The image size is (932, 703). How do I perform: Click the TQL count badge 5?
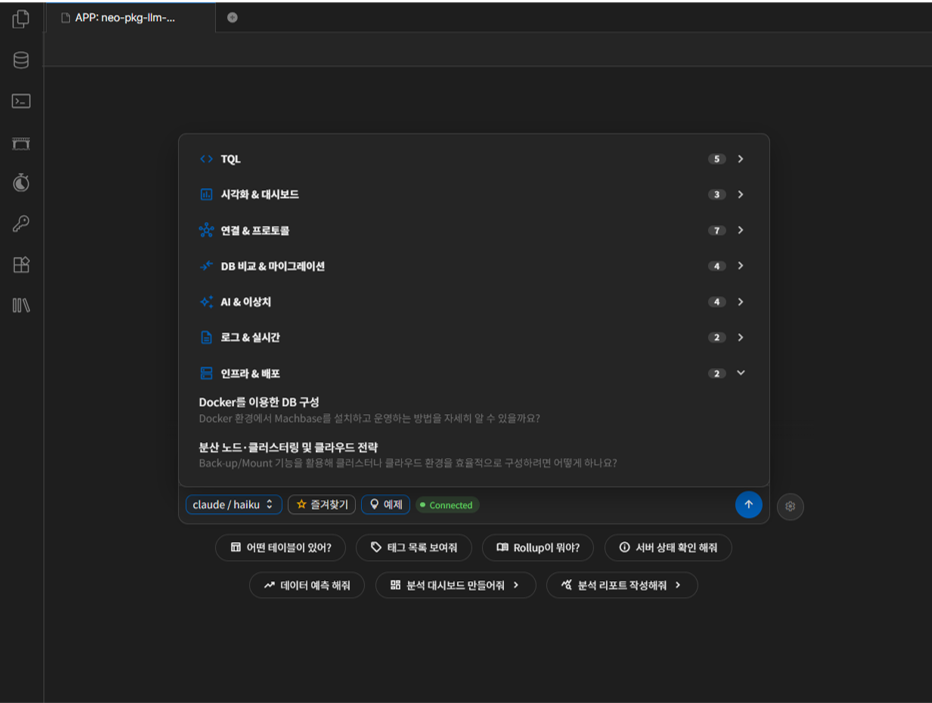(717, 159)
